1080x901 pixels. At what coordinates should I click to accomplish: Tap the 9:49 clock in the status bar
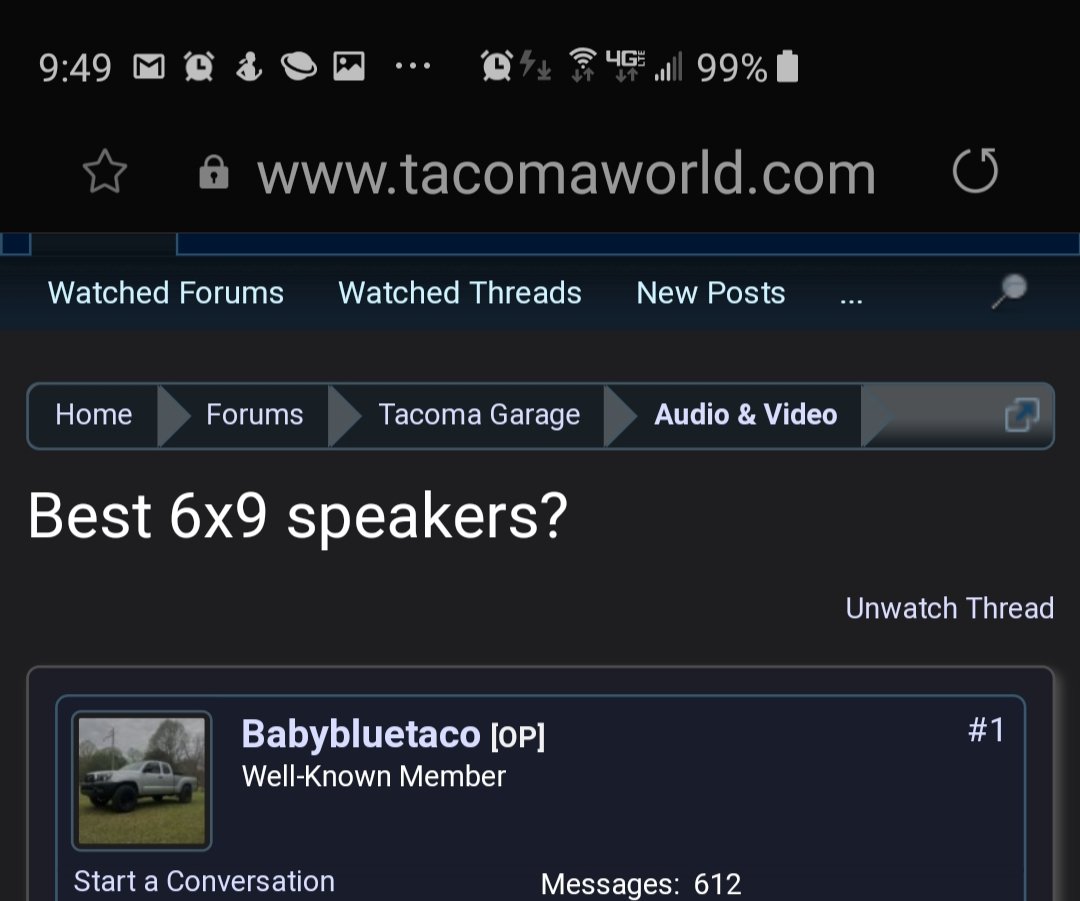[x=75, y=68]
